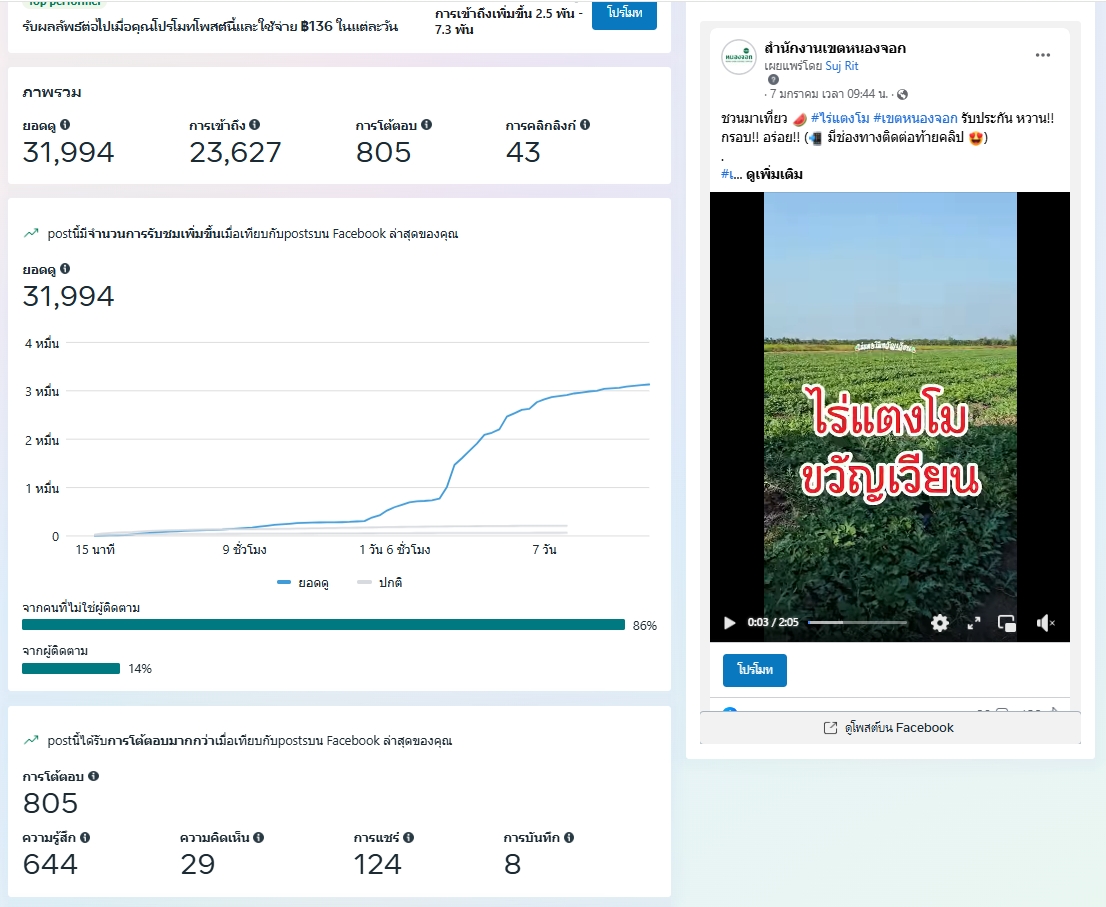The width and height of the screenshot is (1106, 907).
Task: Click the non-follower 86% bar
Action: [x=323, y=624]
